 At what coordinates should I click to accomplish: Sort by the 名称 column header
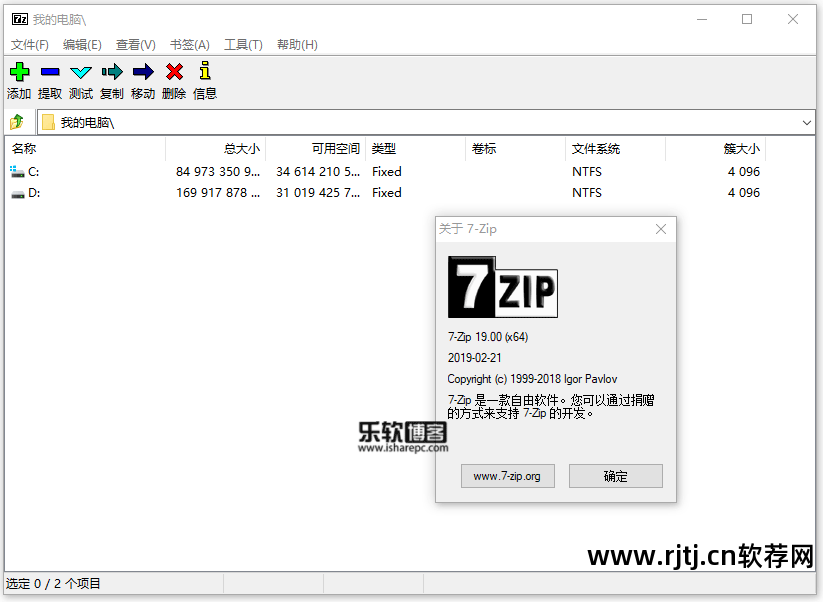pos(85,149)
